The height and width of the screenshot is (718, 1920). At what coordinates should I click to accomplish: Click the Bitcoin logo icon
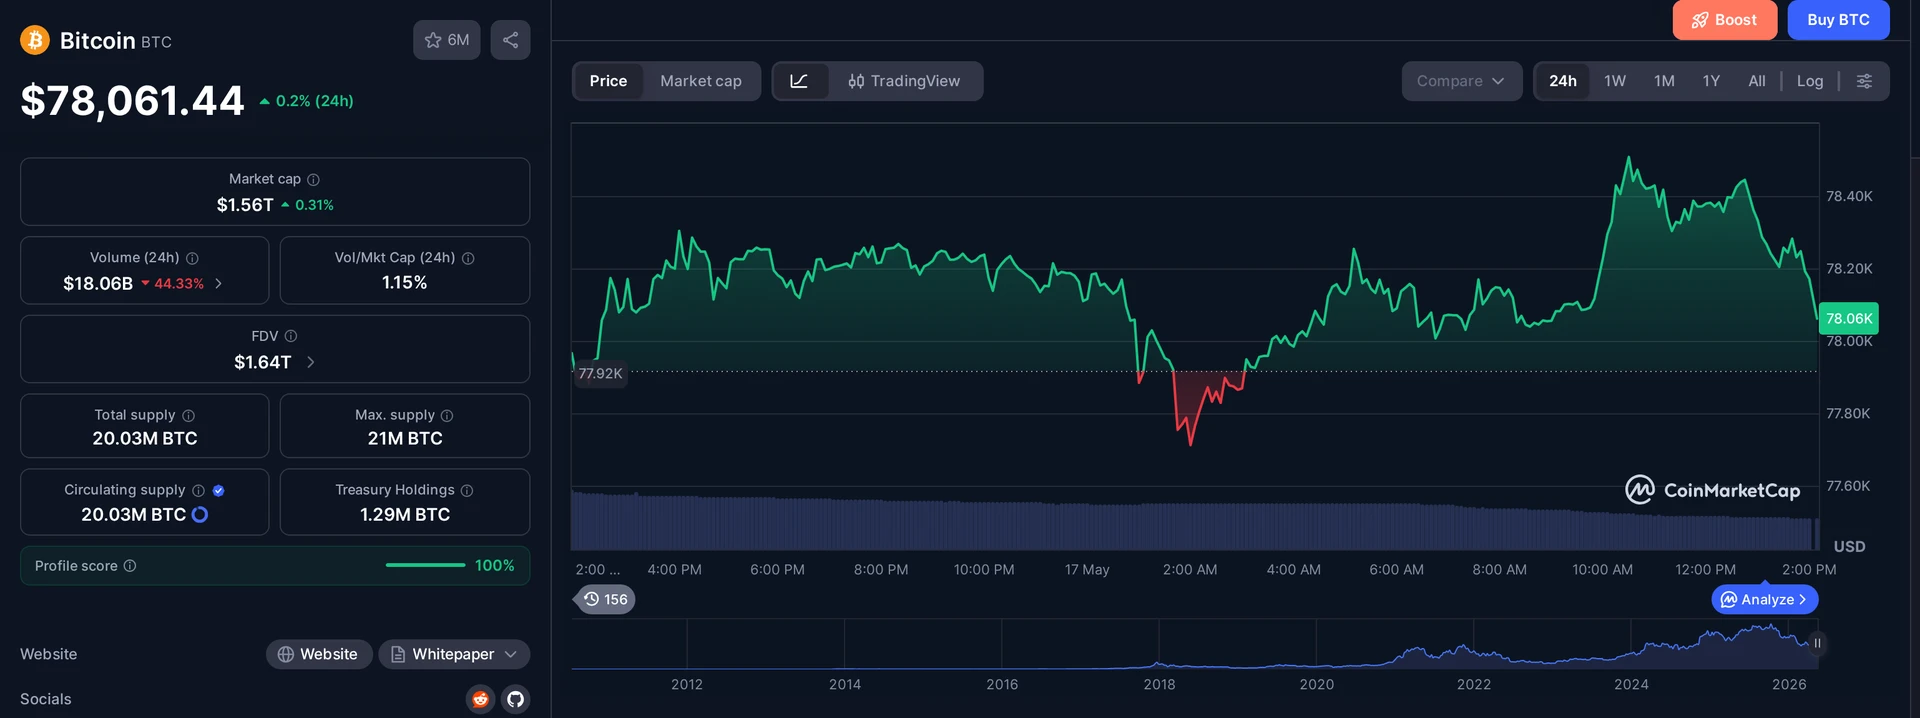(x=35, y=40)
